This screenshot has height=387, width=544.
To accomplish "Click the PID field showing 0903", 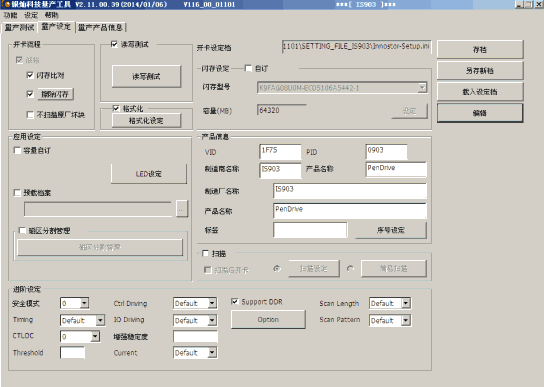I will pyautogui.click(x=386, y=152).
